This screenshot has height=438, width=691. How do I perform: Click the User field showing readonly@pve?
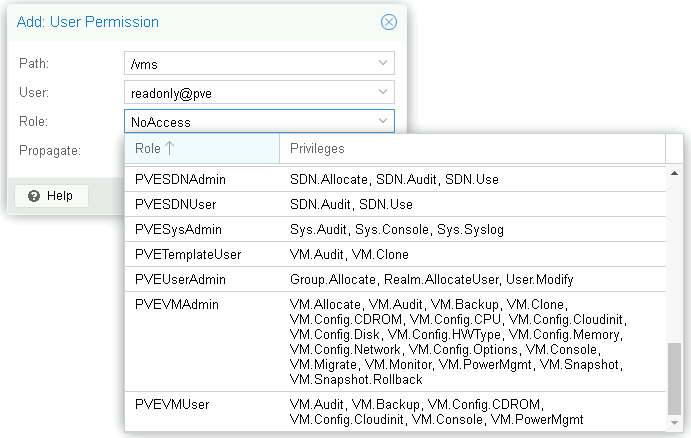248,93
